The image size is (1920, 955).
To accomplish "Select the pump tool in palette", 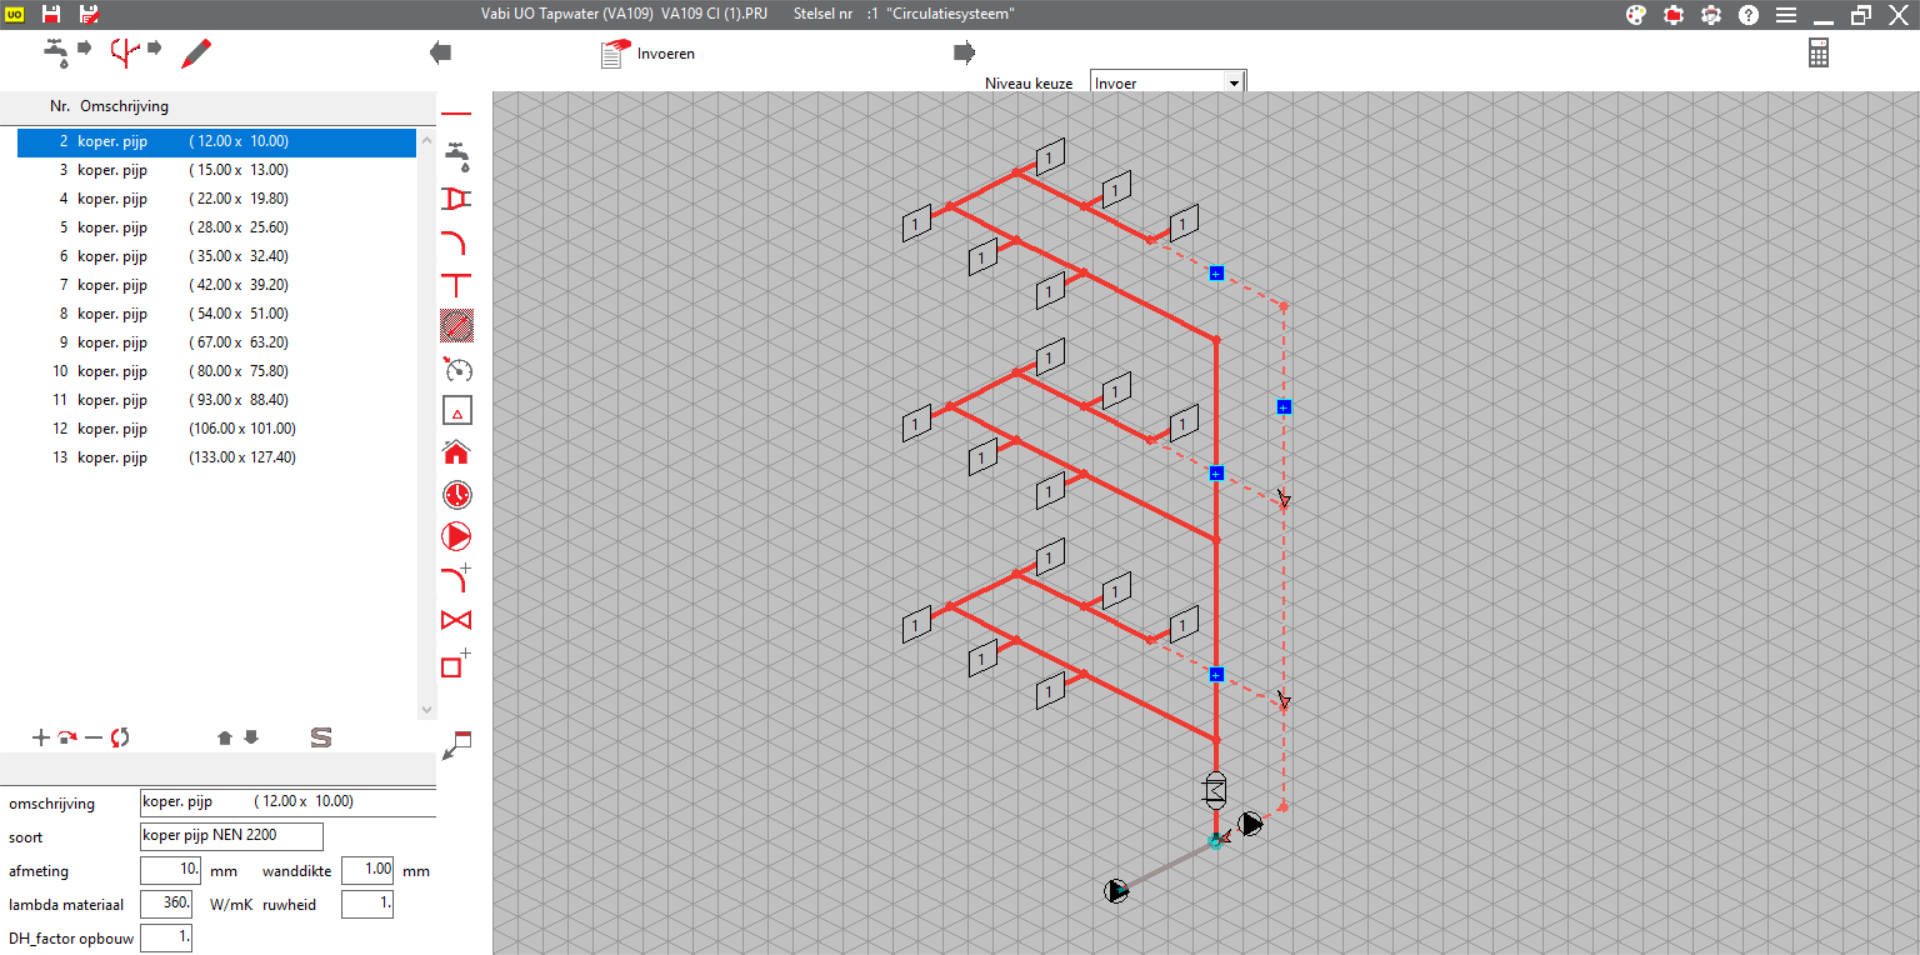I will (456, 537).
